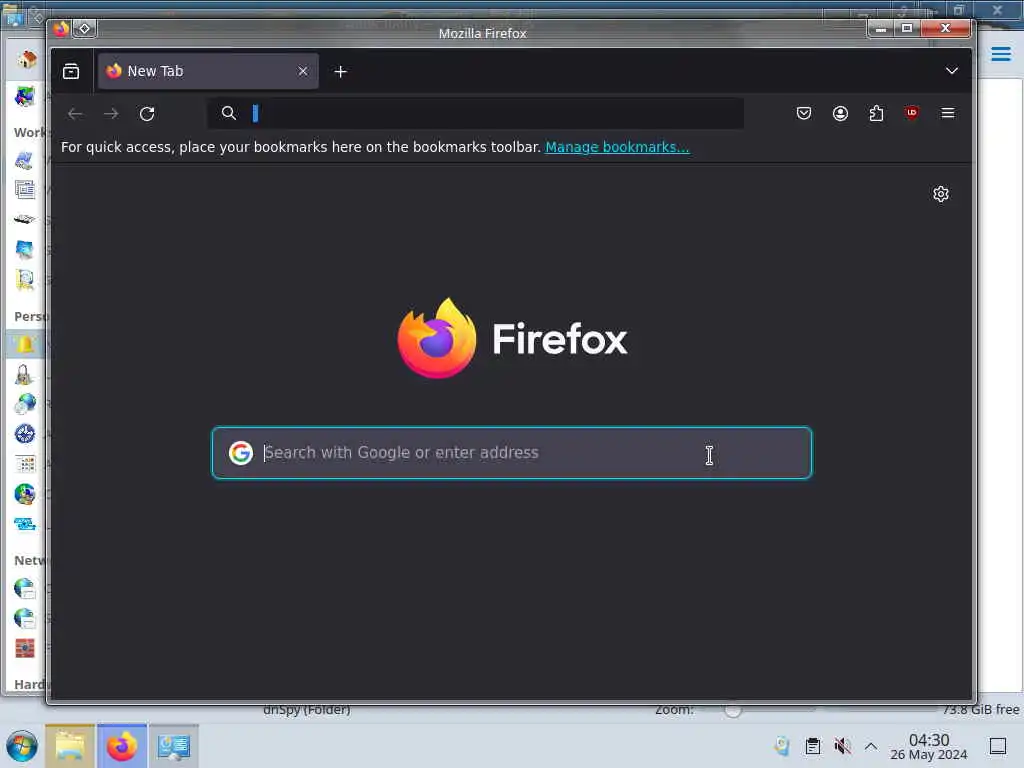
Task: Open the clock showing 04:30
Action: coord(929,746)
